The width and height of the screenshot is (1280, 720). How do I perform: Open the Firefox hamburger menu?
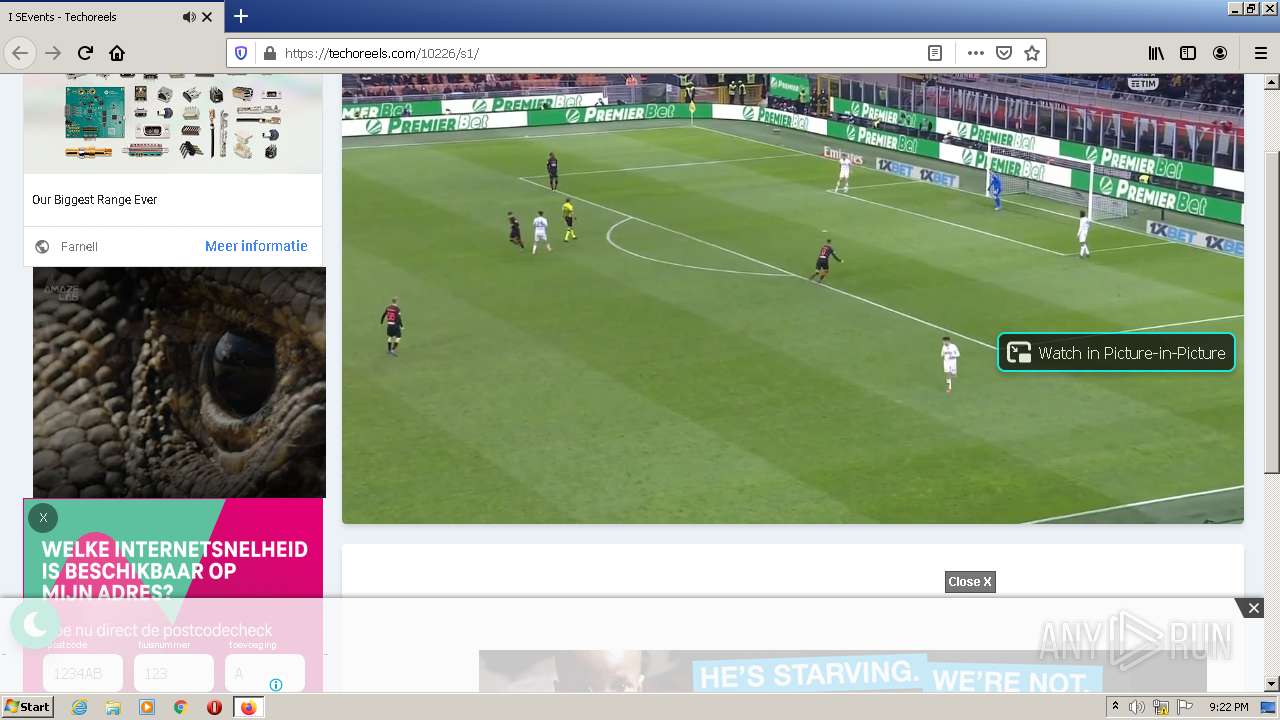click(1260, 53)
